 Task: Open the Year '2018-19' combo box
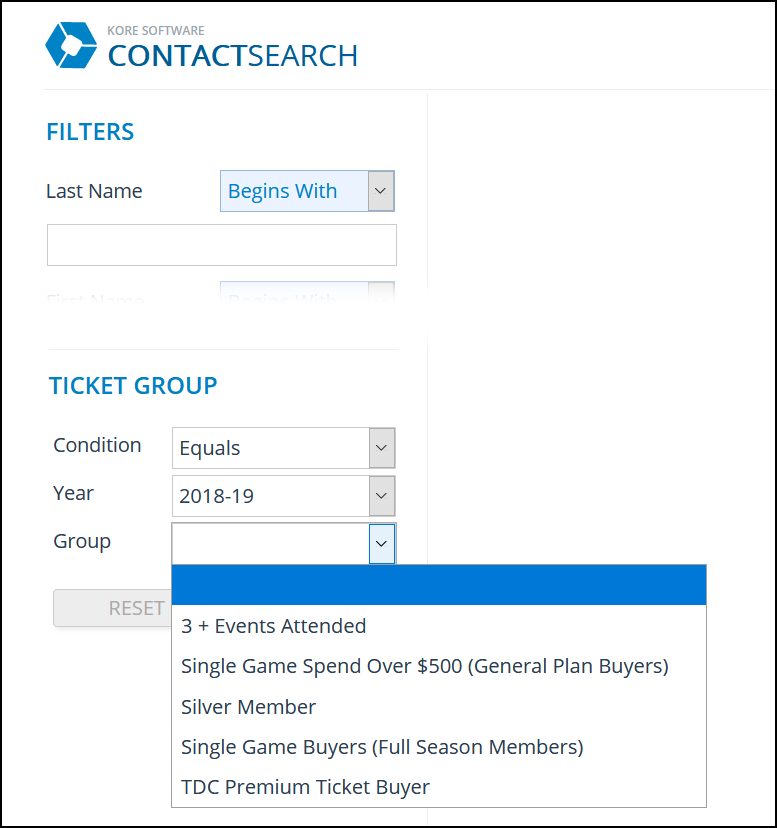(284, 496)
